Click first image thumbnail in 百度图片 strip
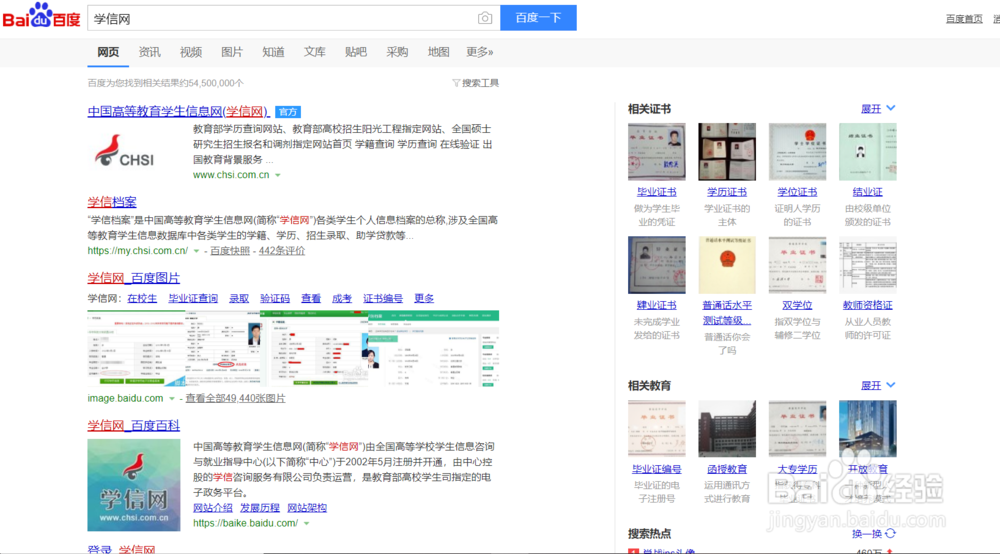 click(136, 349)
